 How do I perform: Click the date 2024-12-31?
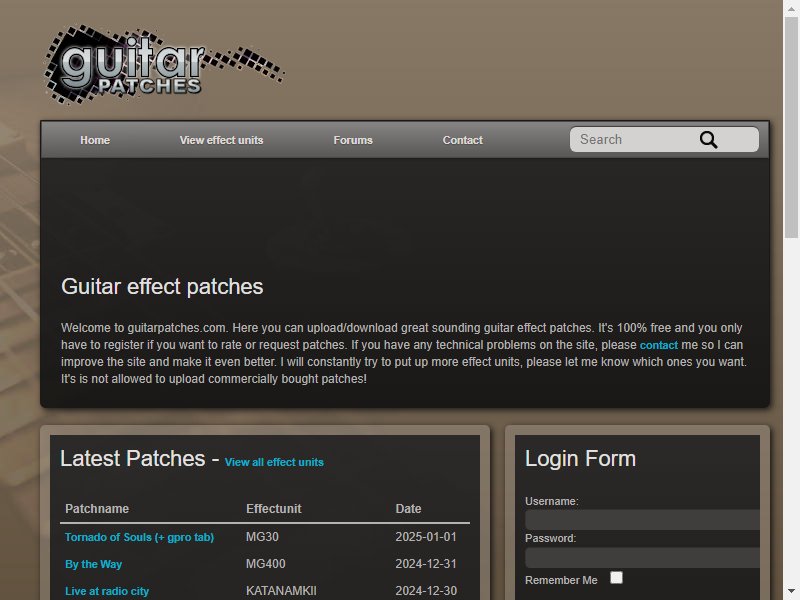pyautogui.click(x=426, y=564)
